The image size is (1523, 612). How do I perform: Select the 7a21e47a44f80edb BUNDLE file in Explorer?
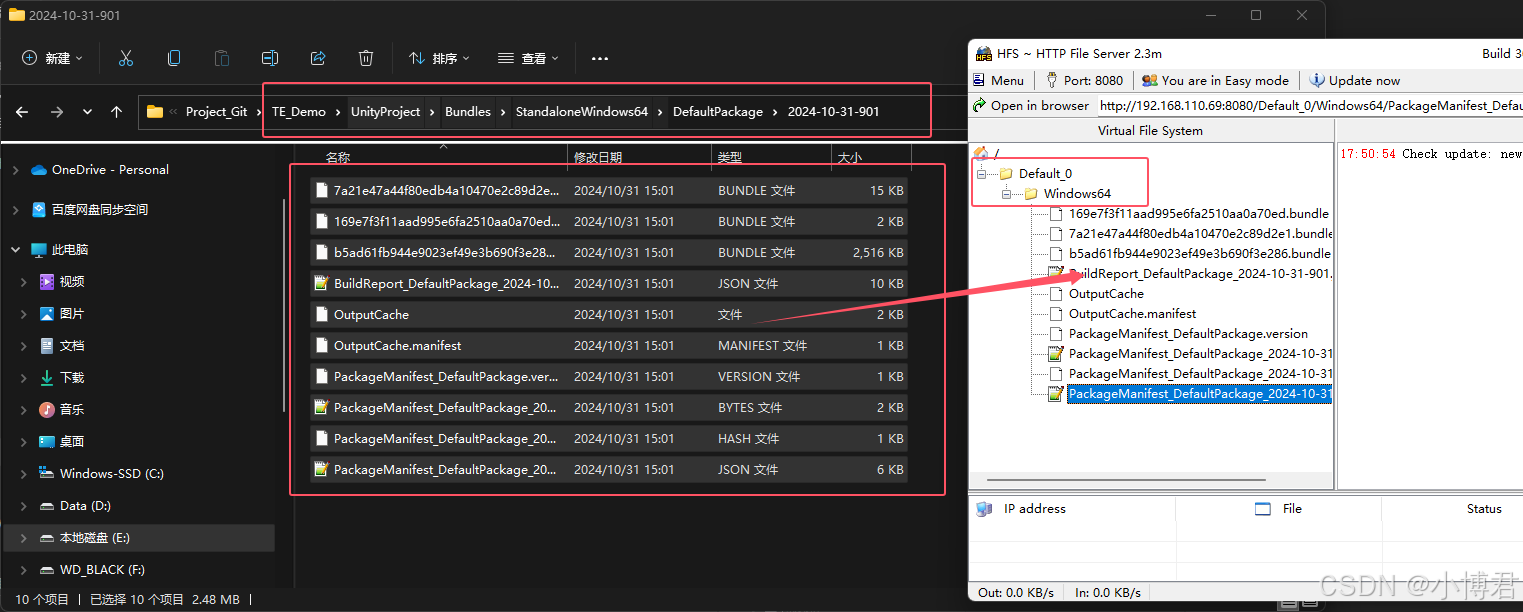pos(608,190)
